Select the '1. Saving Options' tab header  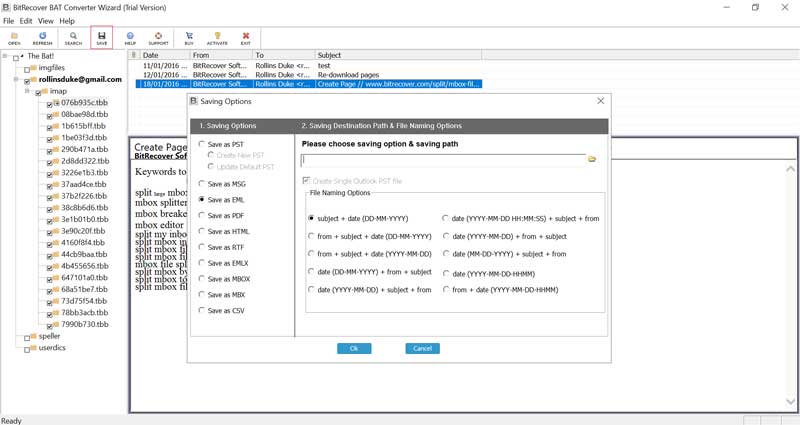point(228,126)
